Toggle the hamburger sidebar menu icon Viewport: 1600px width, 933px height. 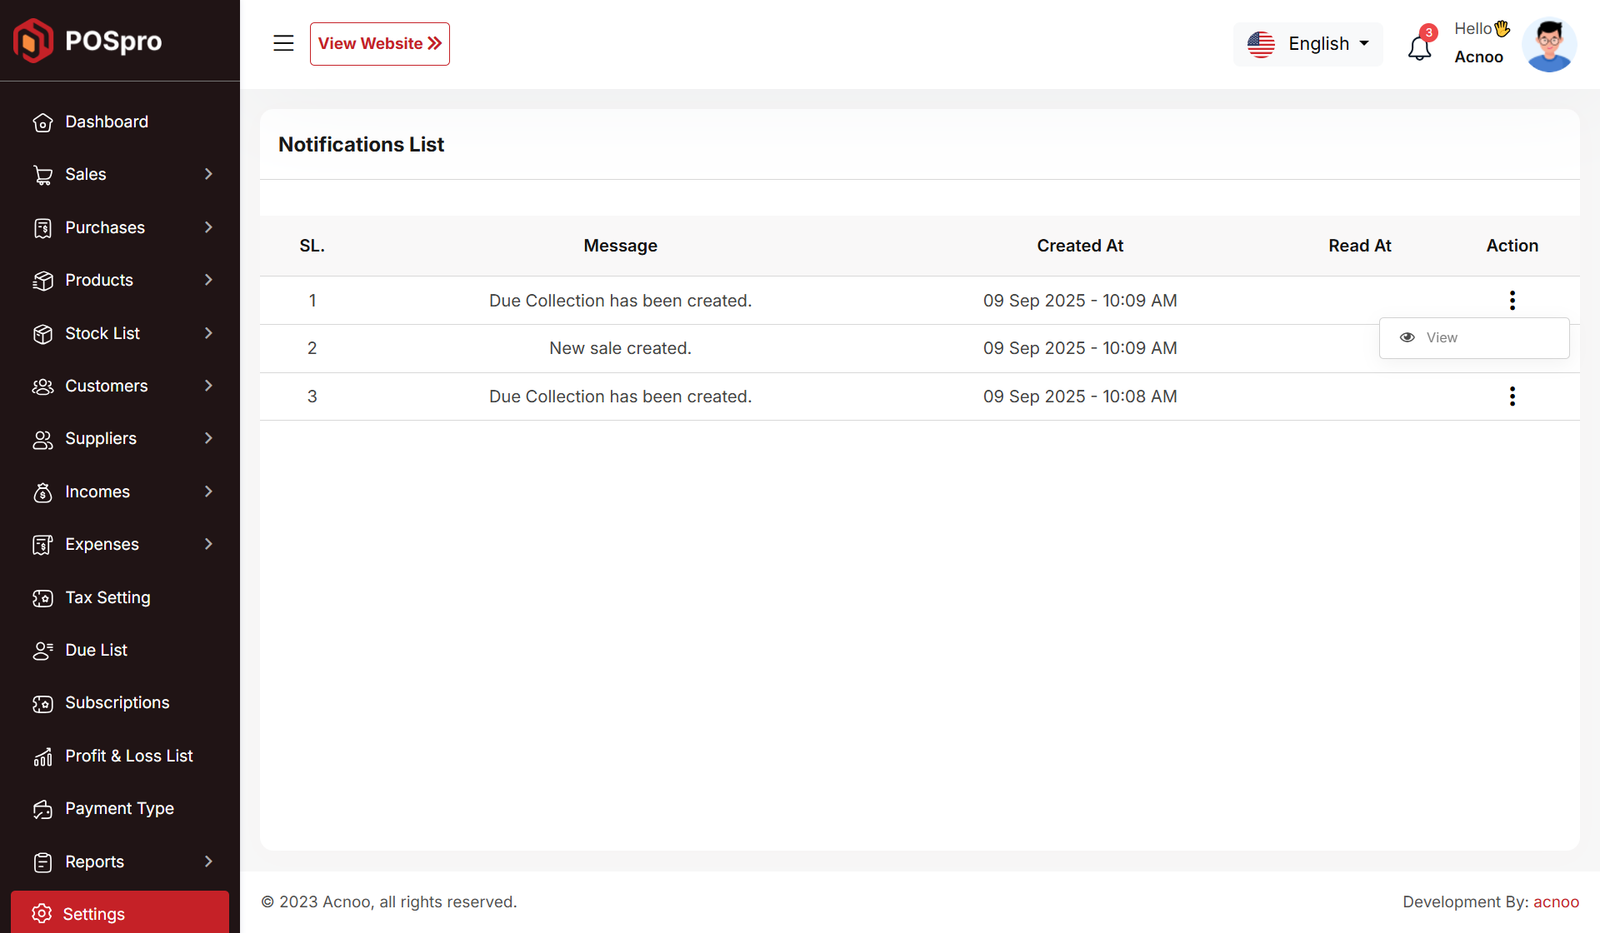[x=283, y=43]
